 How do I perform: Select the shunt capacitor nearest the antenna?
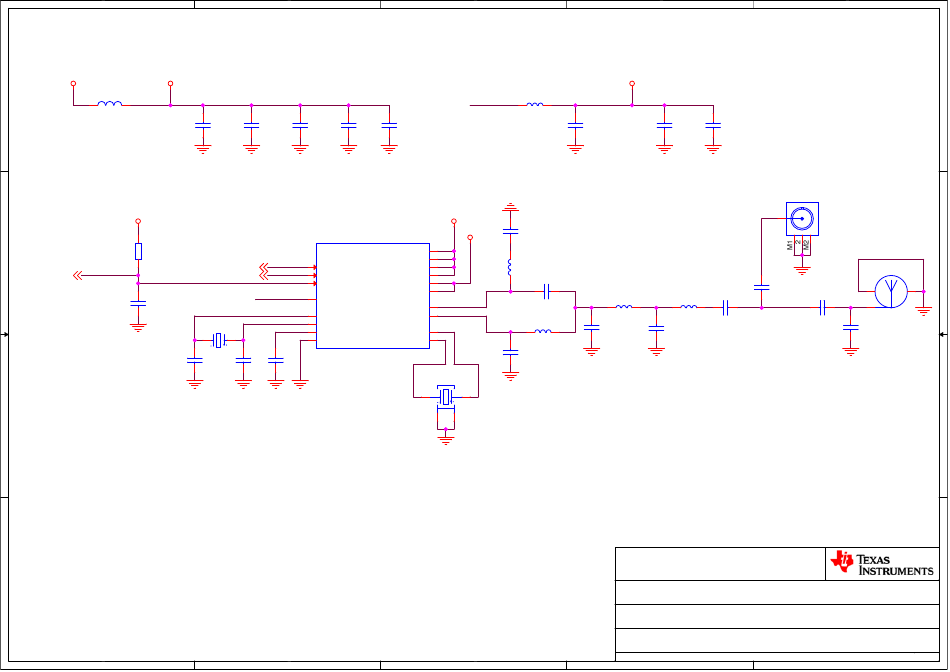pyautogui.click(x=851, y=328)
